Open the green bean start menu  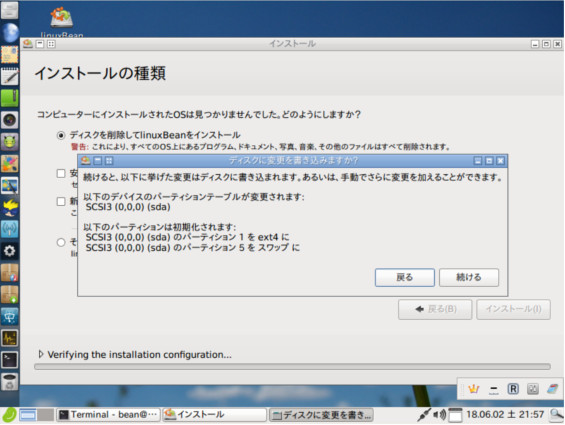pyautogui.click(x=9, y=415)
